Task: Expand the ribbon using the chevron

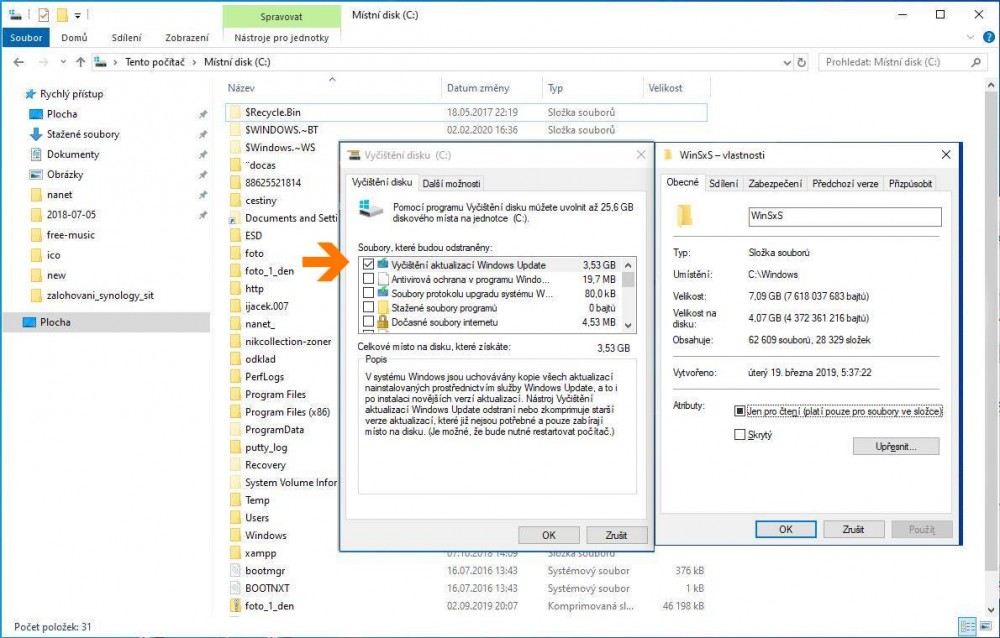Action: tap(971, 37)
